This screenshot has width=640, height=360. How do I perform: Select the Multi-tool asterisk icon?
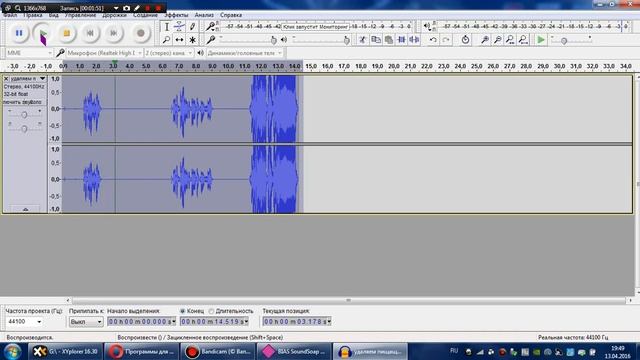192,40
